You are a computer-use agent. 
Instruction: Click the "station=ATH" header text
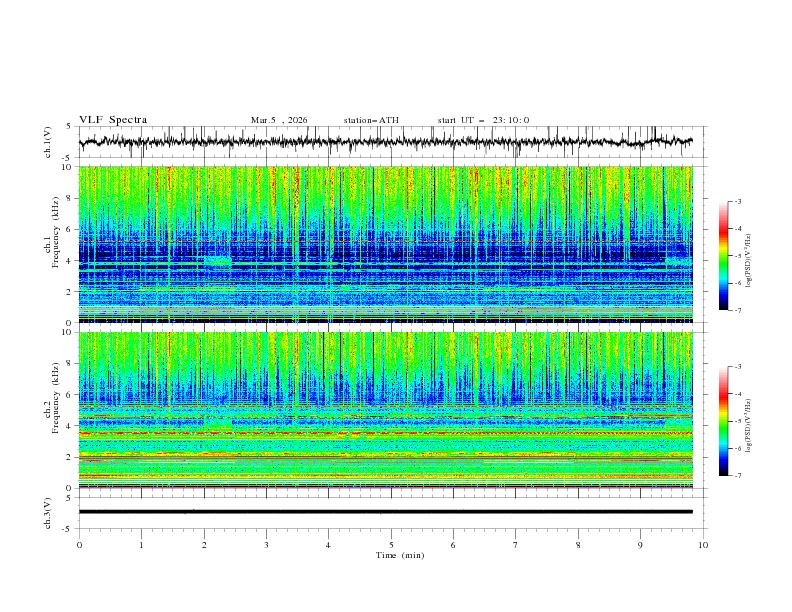pos(371,120)
